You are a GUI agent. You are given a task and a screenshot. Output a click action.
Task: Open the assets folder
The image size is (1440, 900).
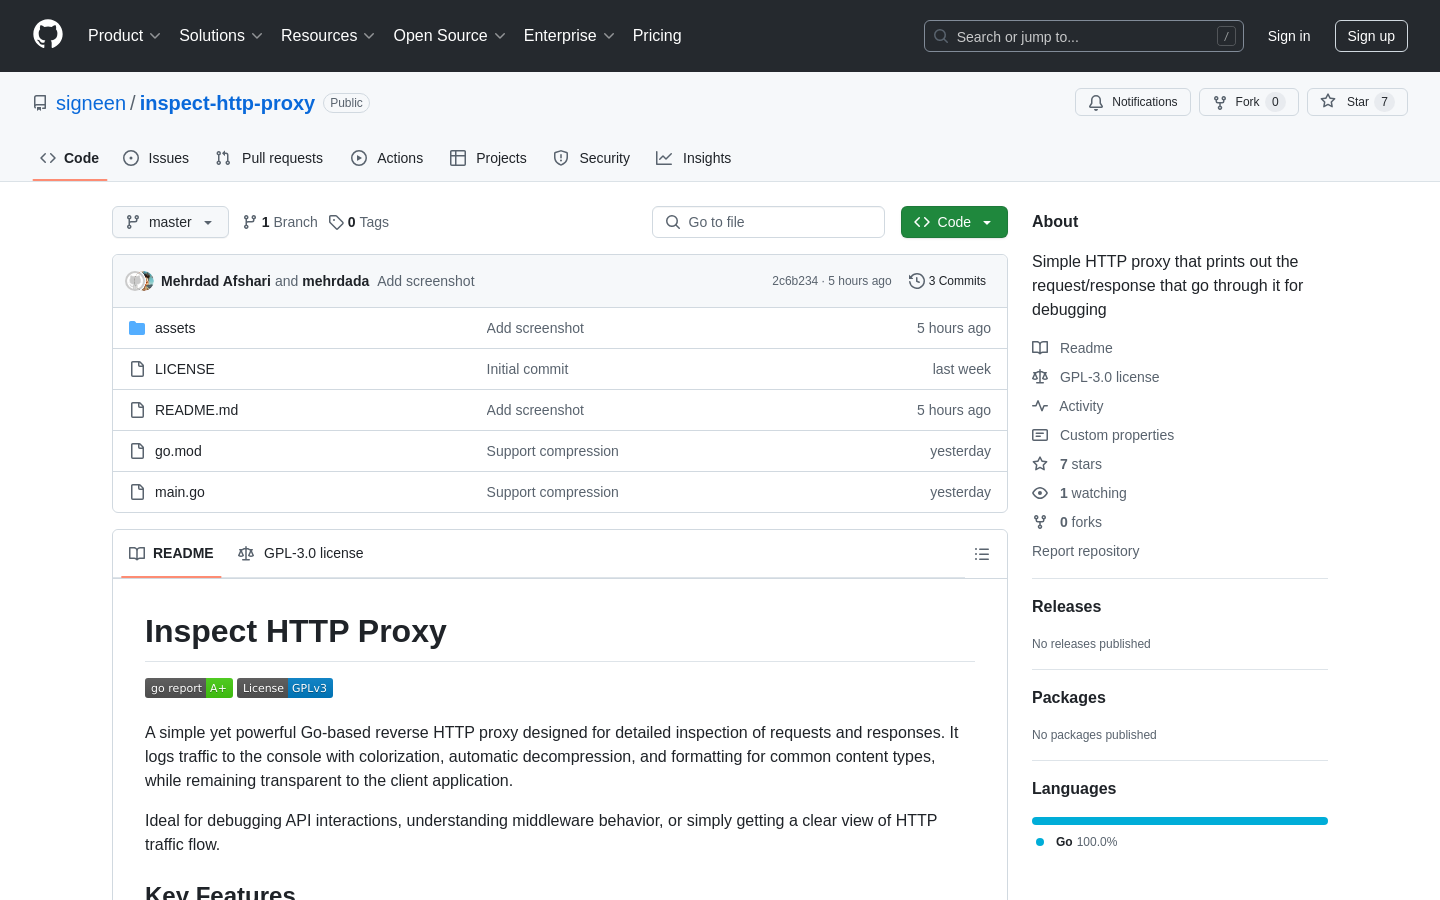pyautogui.click(x=175, y=328)
